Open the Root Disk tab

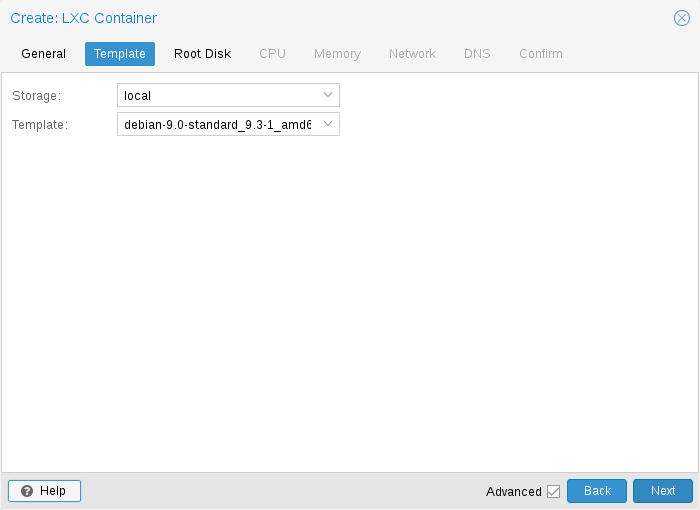click(202, 54)
